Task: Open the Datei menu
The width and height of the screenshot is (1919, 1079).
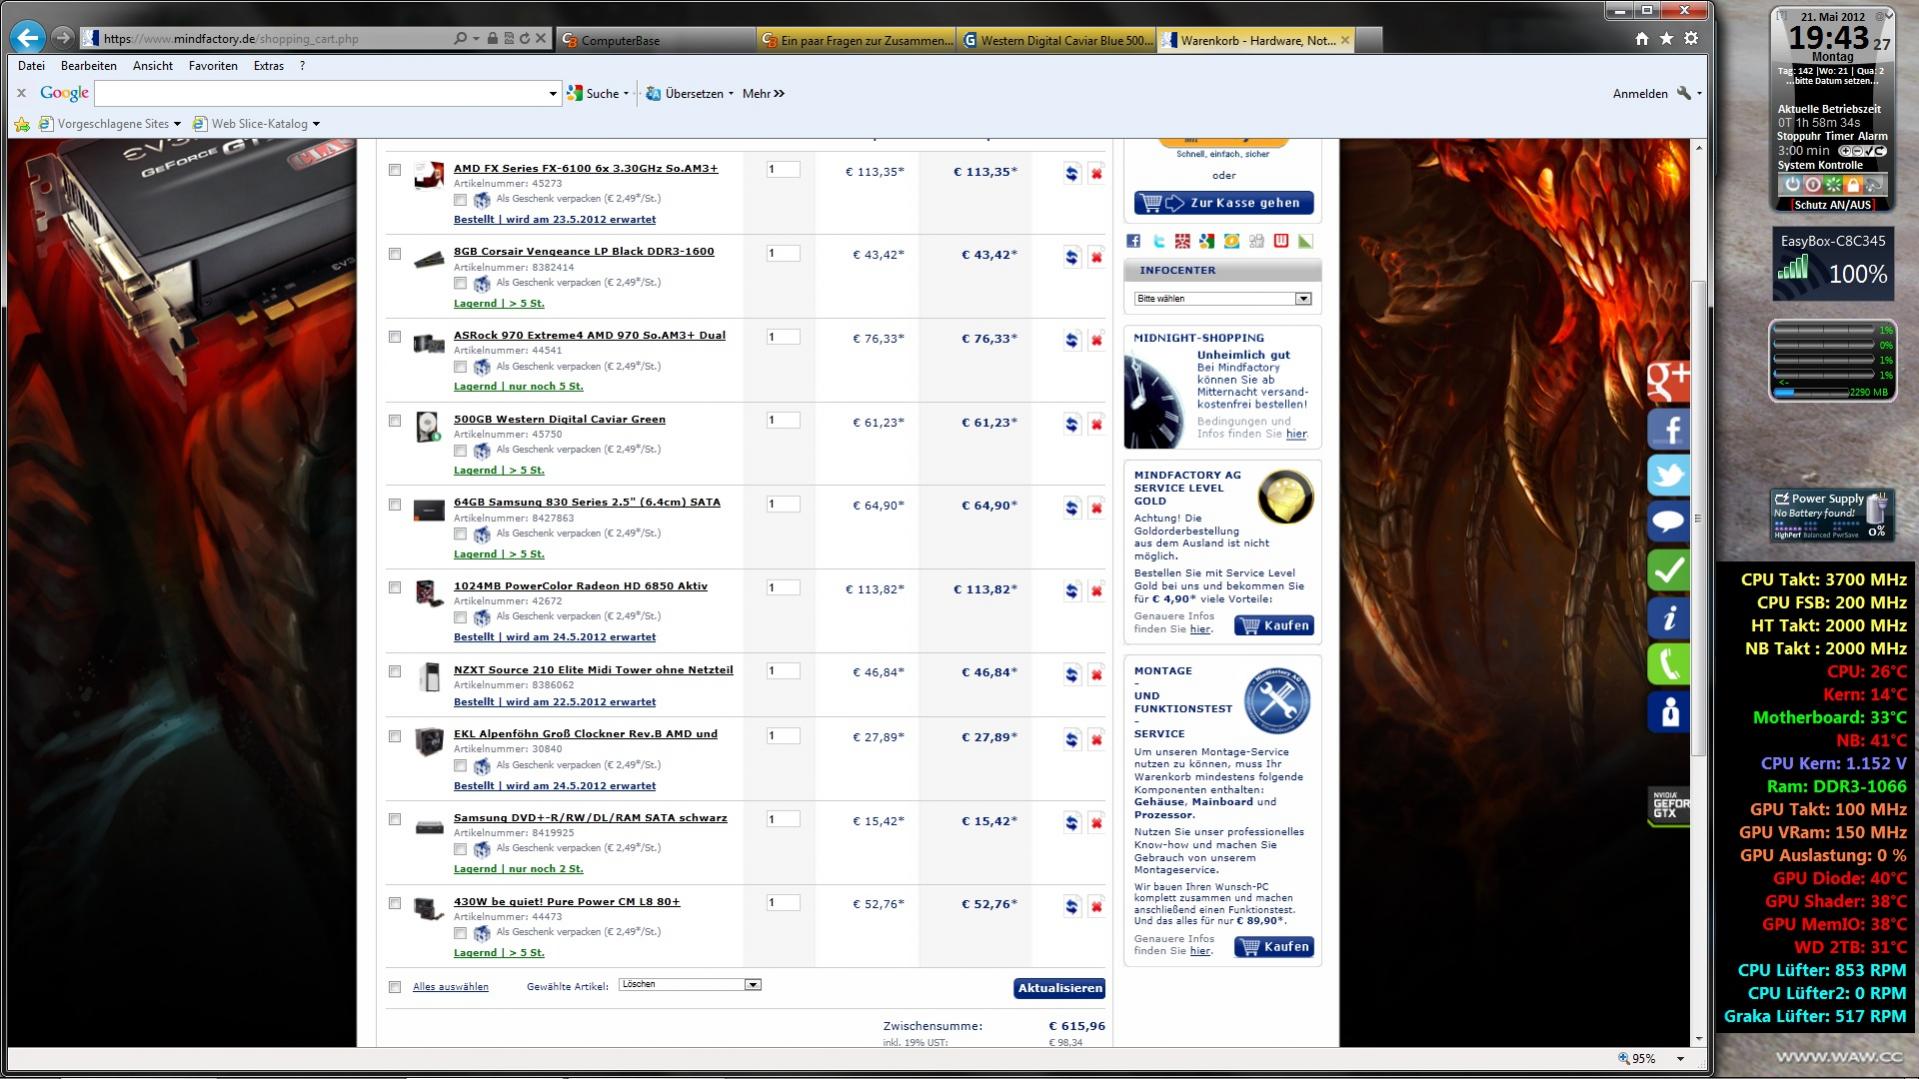Action: pos(31,66)
